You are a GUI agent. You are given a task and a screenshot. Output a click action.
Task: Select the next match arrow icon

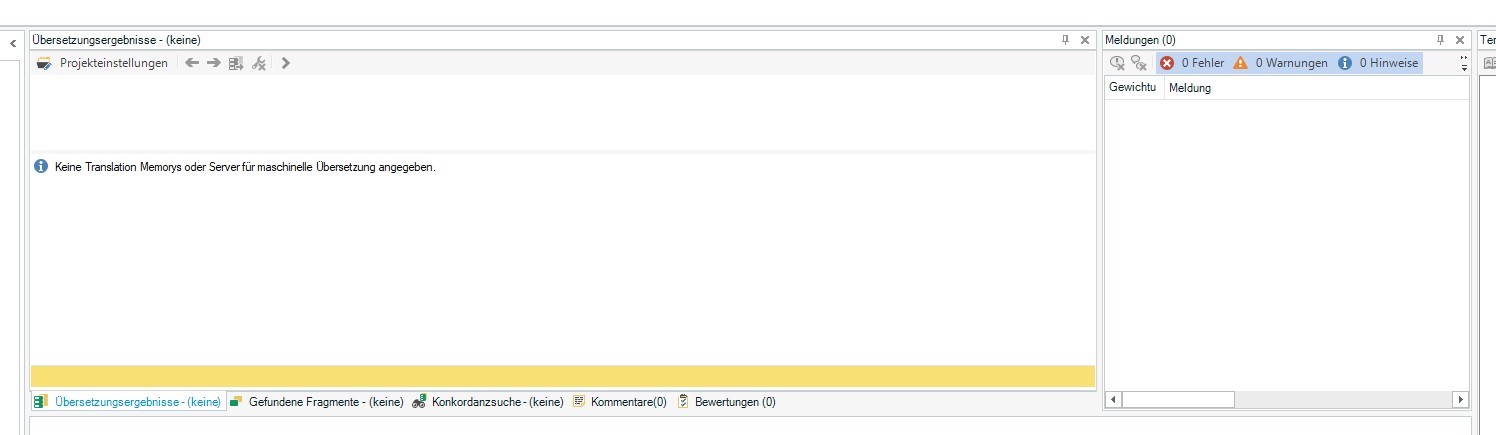coord(213,63)
